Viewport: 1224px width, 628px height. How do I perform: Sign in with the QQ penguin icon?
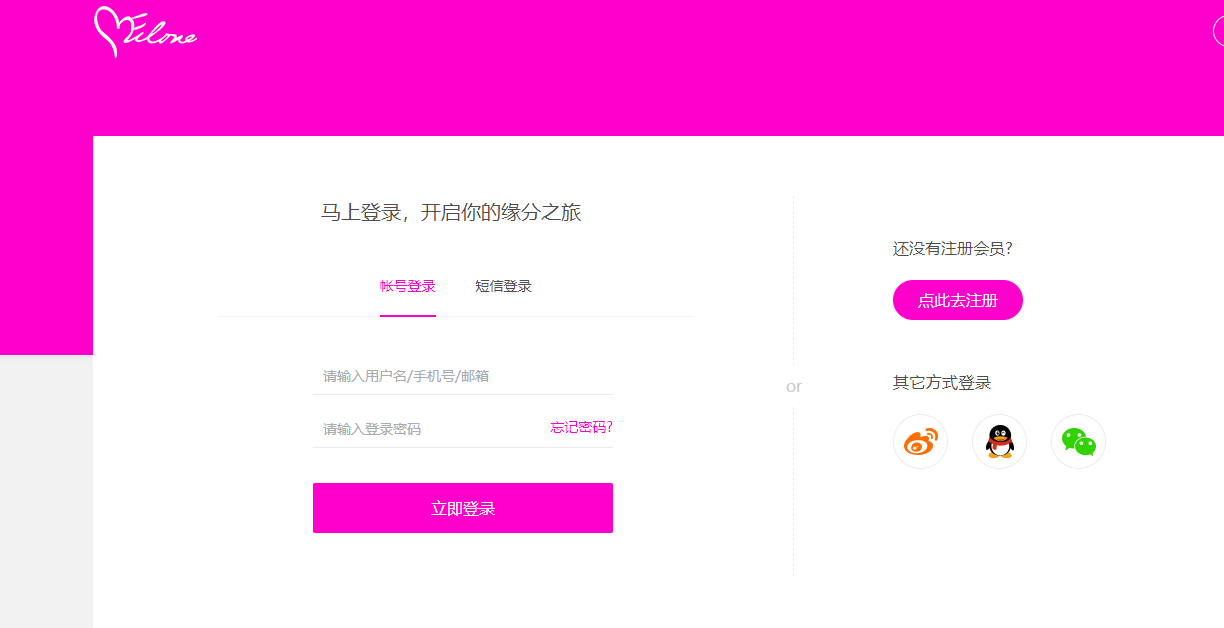pos(999,441)
